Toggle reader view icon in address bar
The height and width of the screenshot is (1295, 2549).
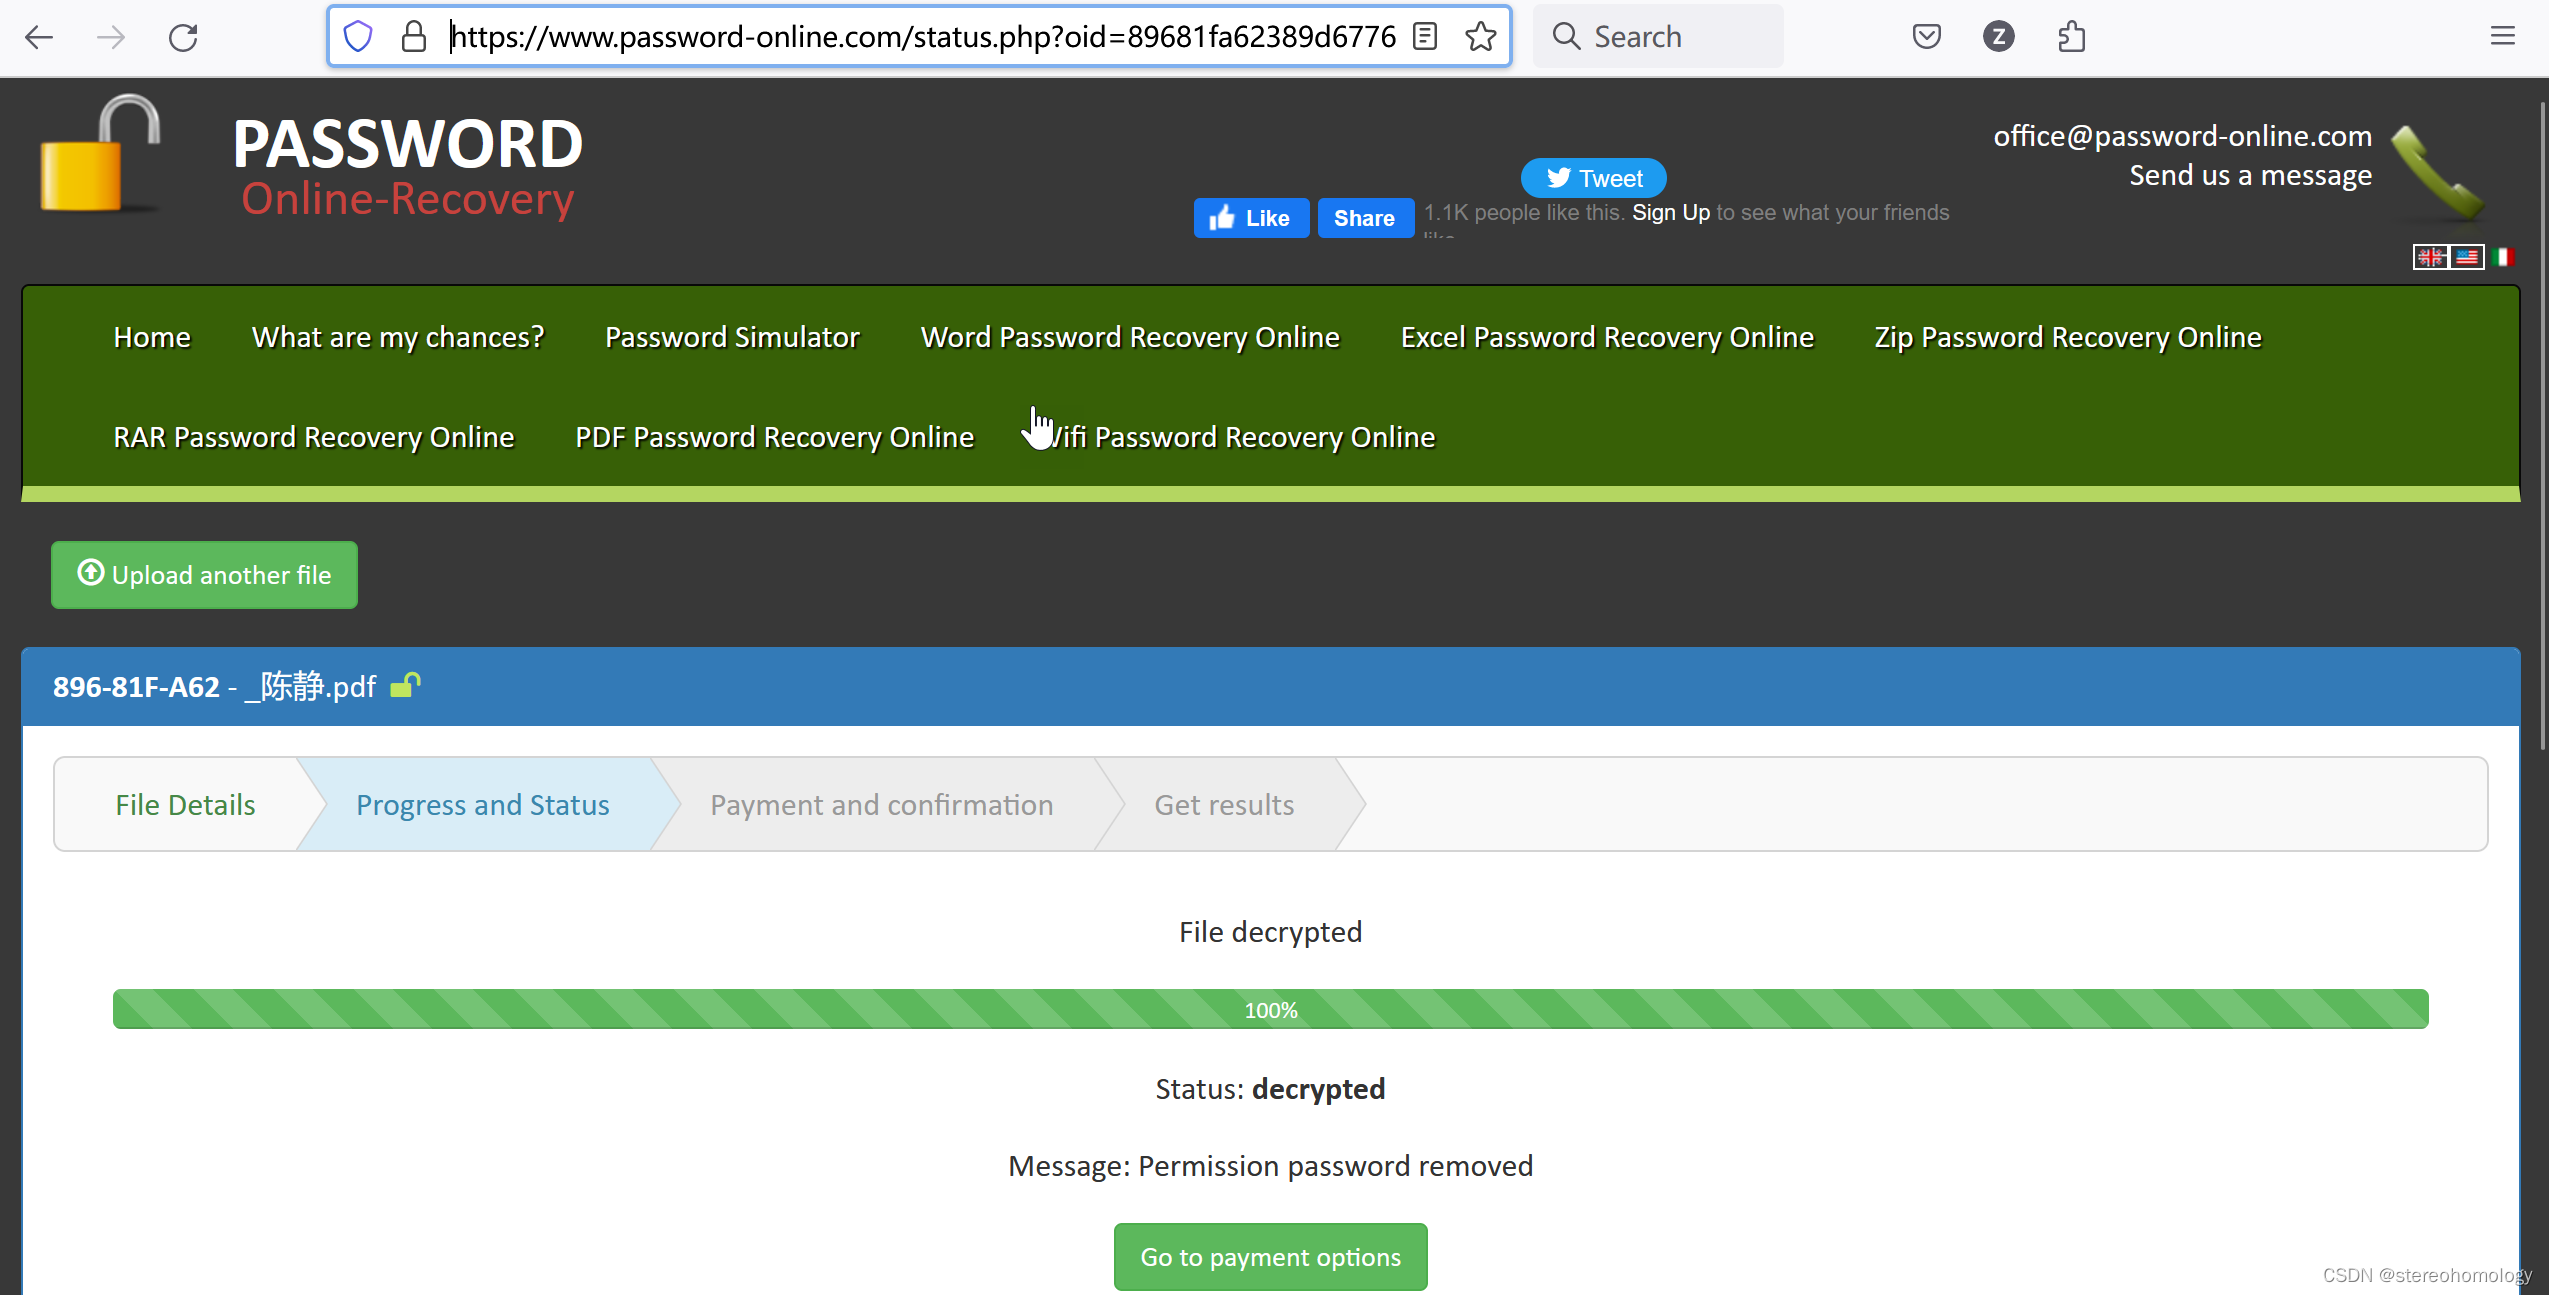pyautogui.click(x=1425, y=37)
